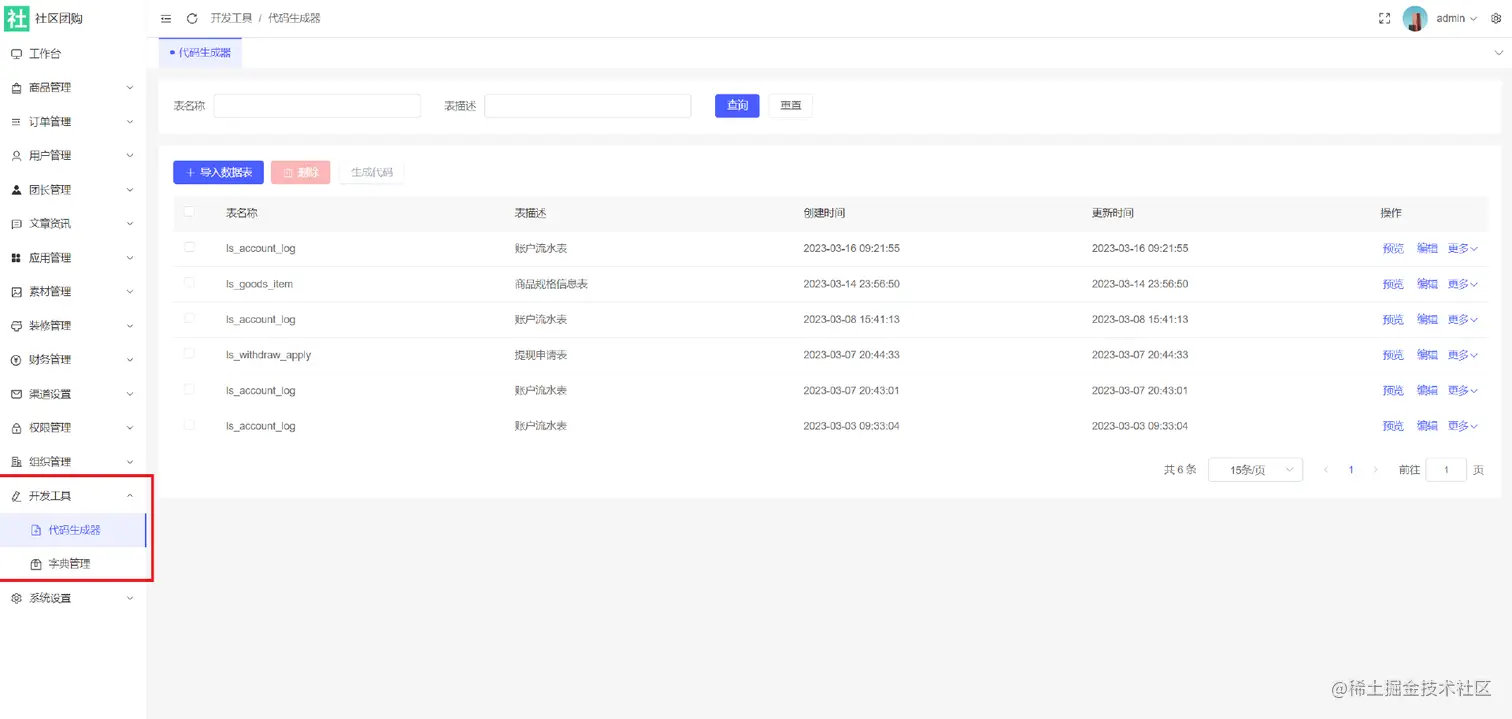This screenshot has width=1512, height=719.
Task: Click the refresh icon in top bar
Action: point(192,18)
